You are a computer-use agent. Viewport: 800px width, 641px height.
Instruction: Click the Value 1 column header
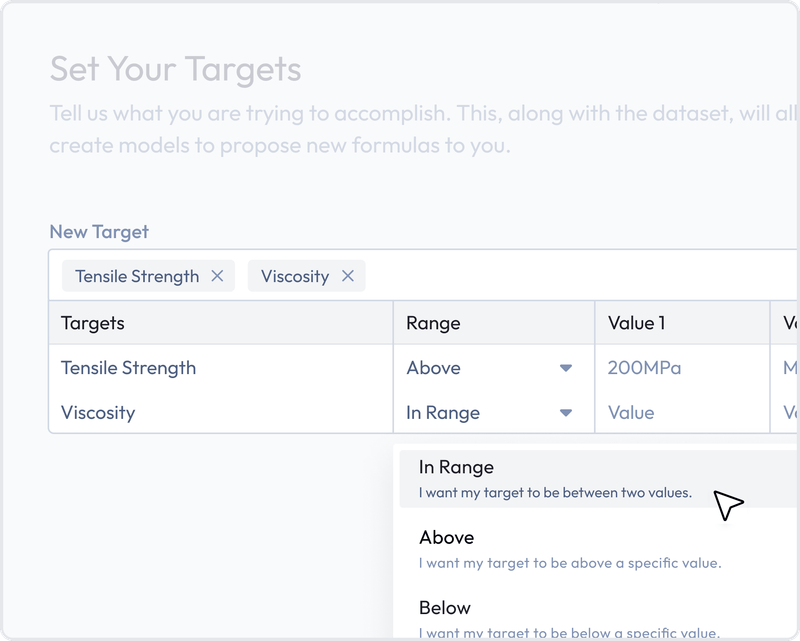(x=636, y=323)
